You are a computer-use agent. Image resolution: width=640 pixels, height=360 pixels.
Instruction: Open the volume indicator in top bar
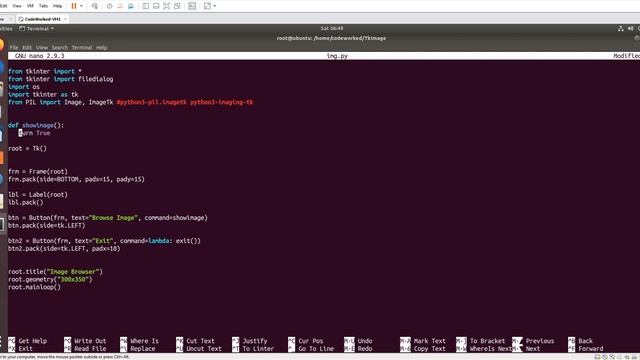(x=631, y=29)
